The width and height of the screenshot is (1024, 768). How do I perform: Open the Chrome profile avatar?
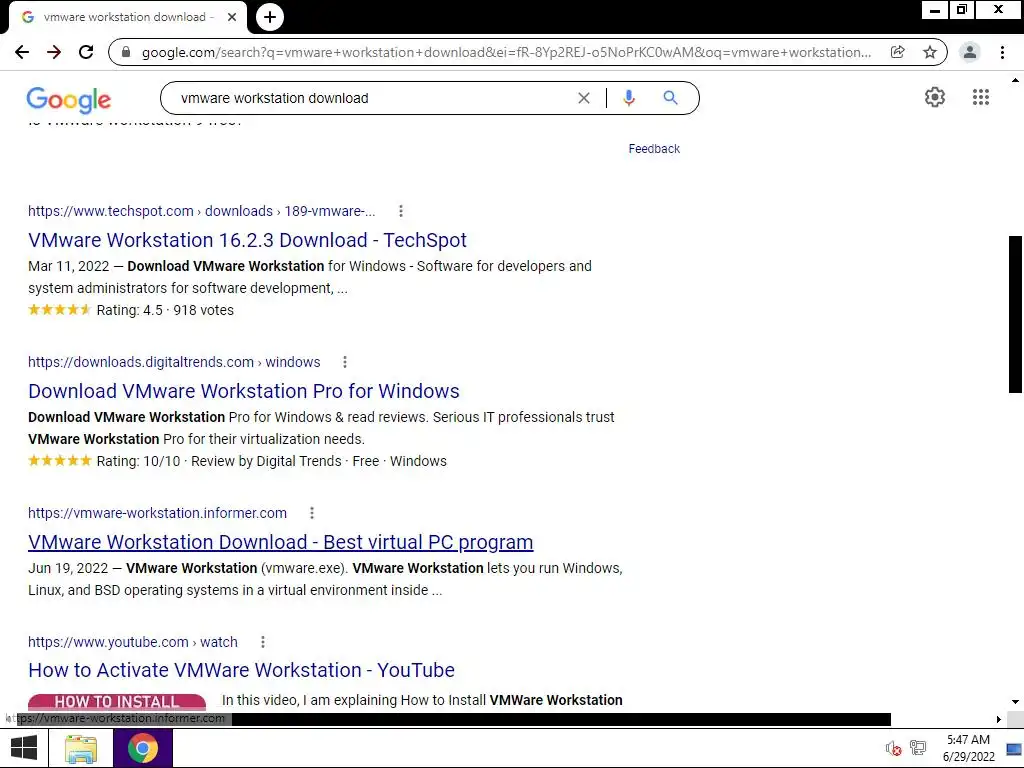pyautogui.click(x=970, y=52)
